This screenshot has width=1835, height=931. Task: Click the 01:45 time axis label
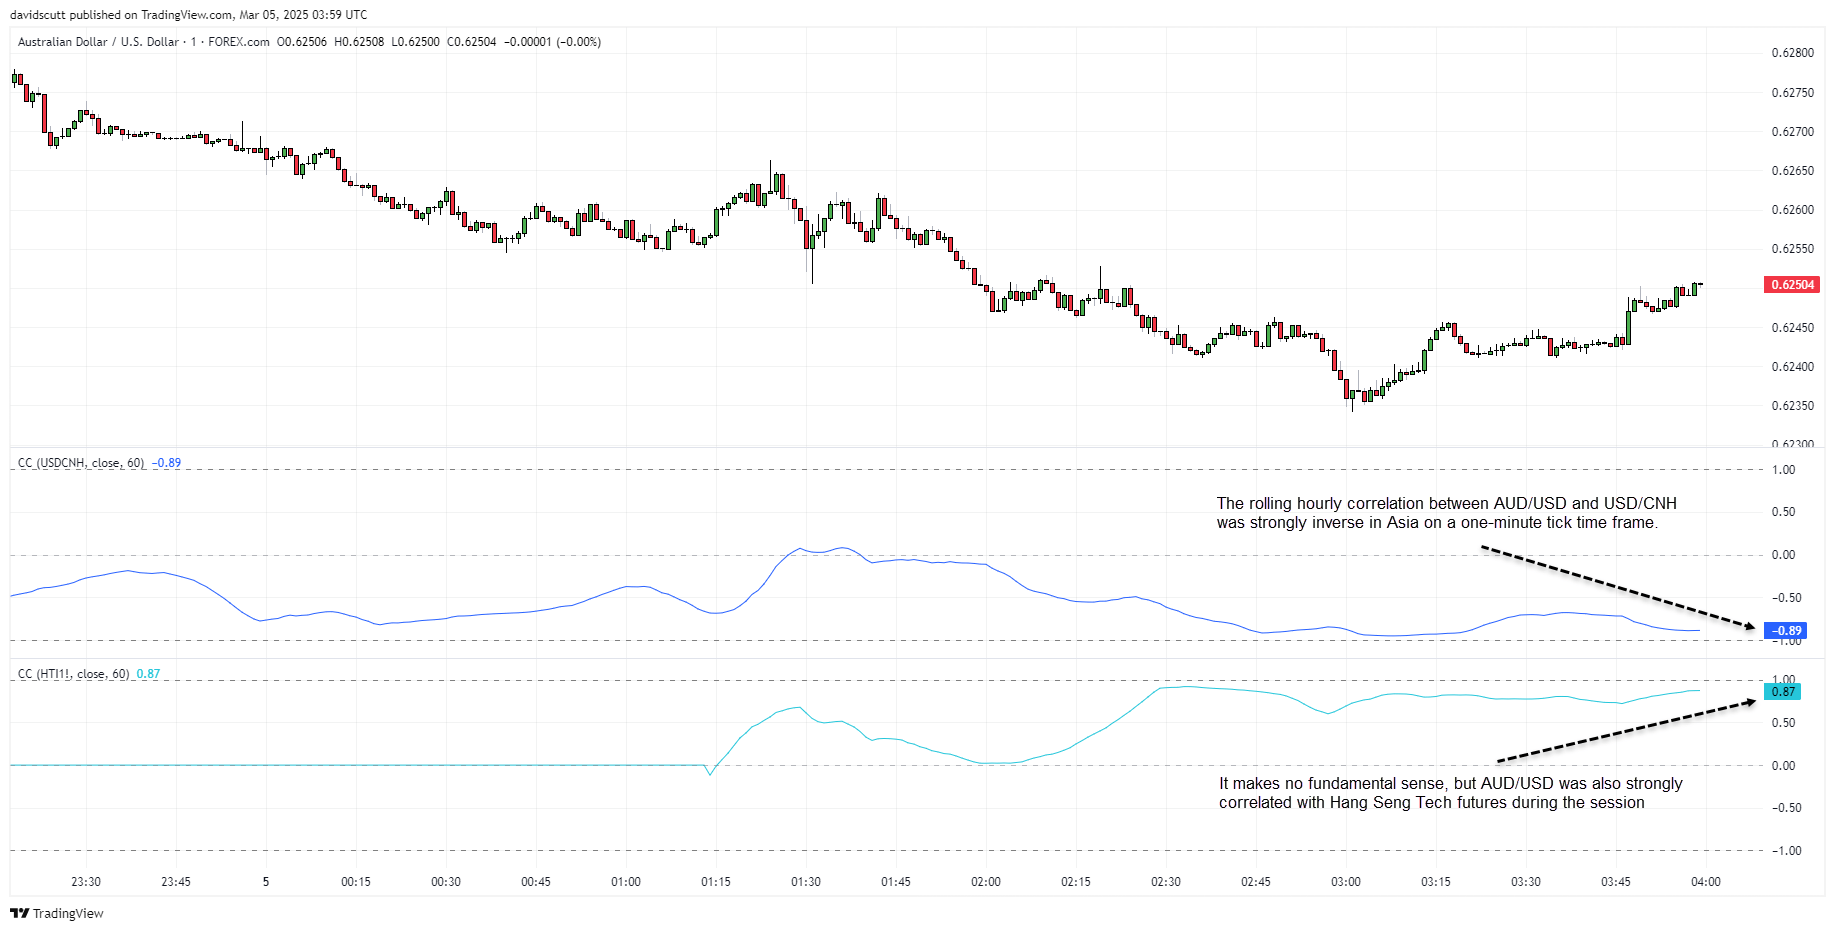tap(896, 882)
